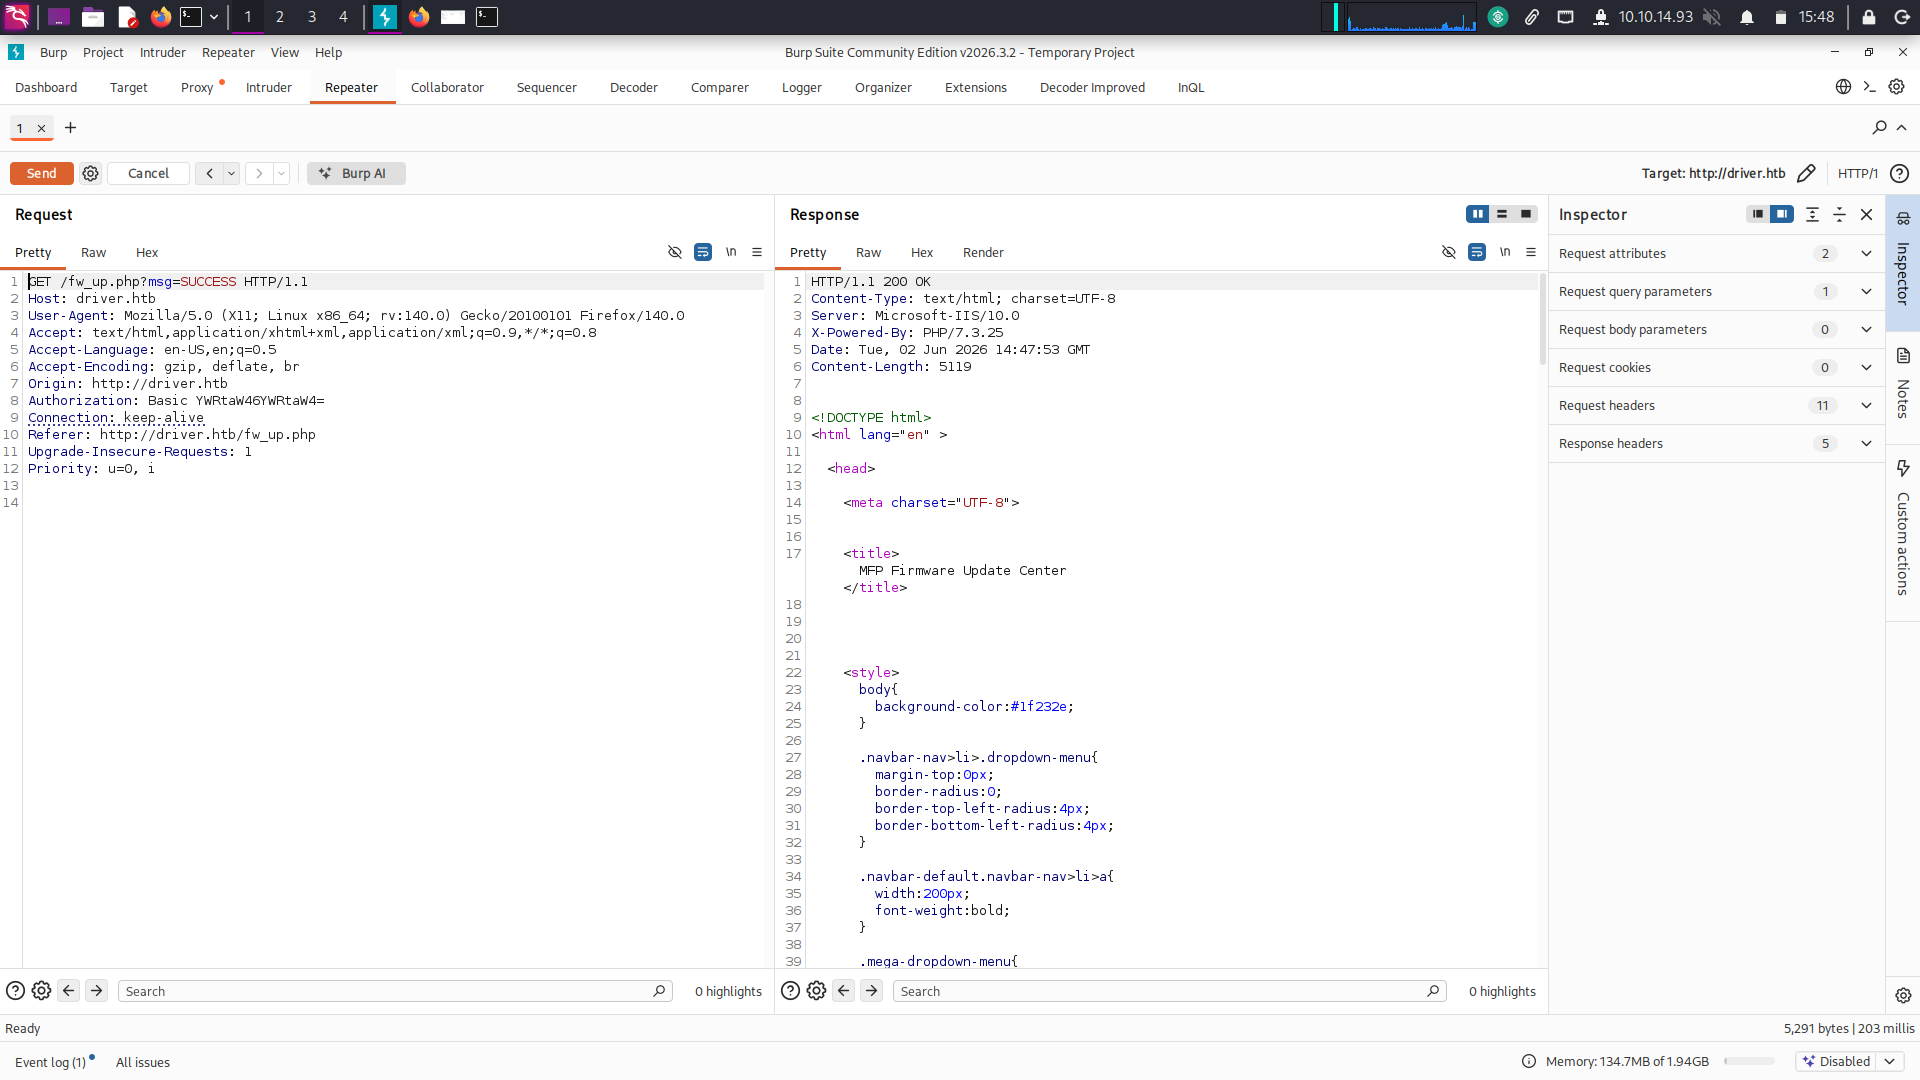1920x1080 pixels.
Task: Launch Firefox from the taskbar
Action: pos(160,17)
